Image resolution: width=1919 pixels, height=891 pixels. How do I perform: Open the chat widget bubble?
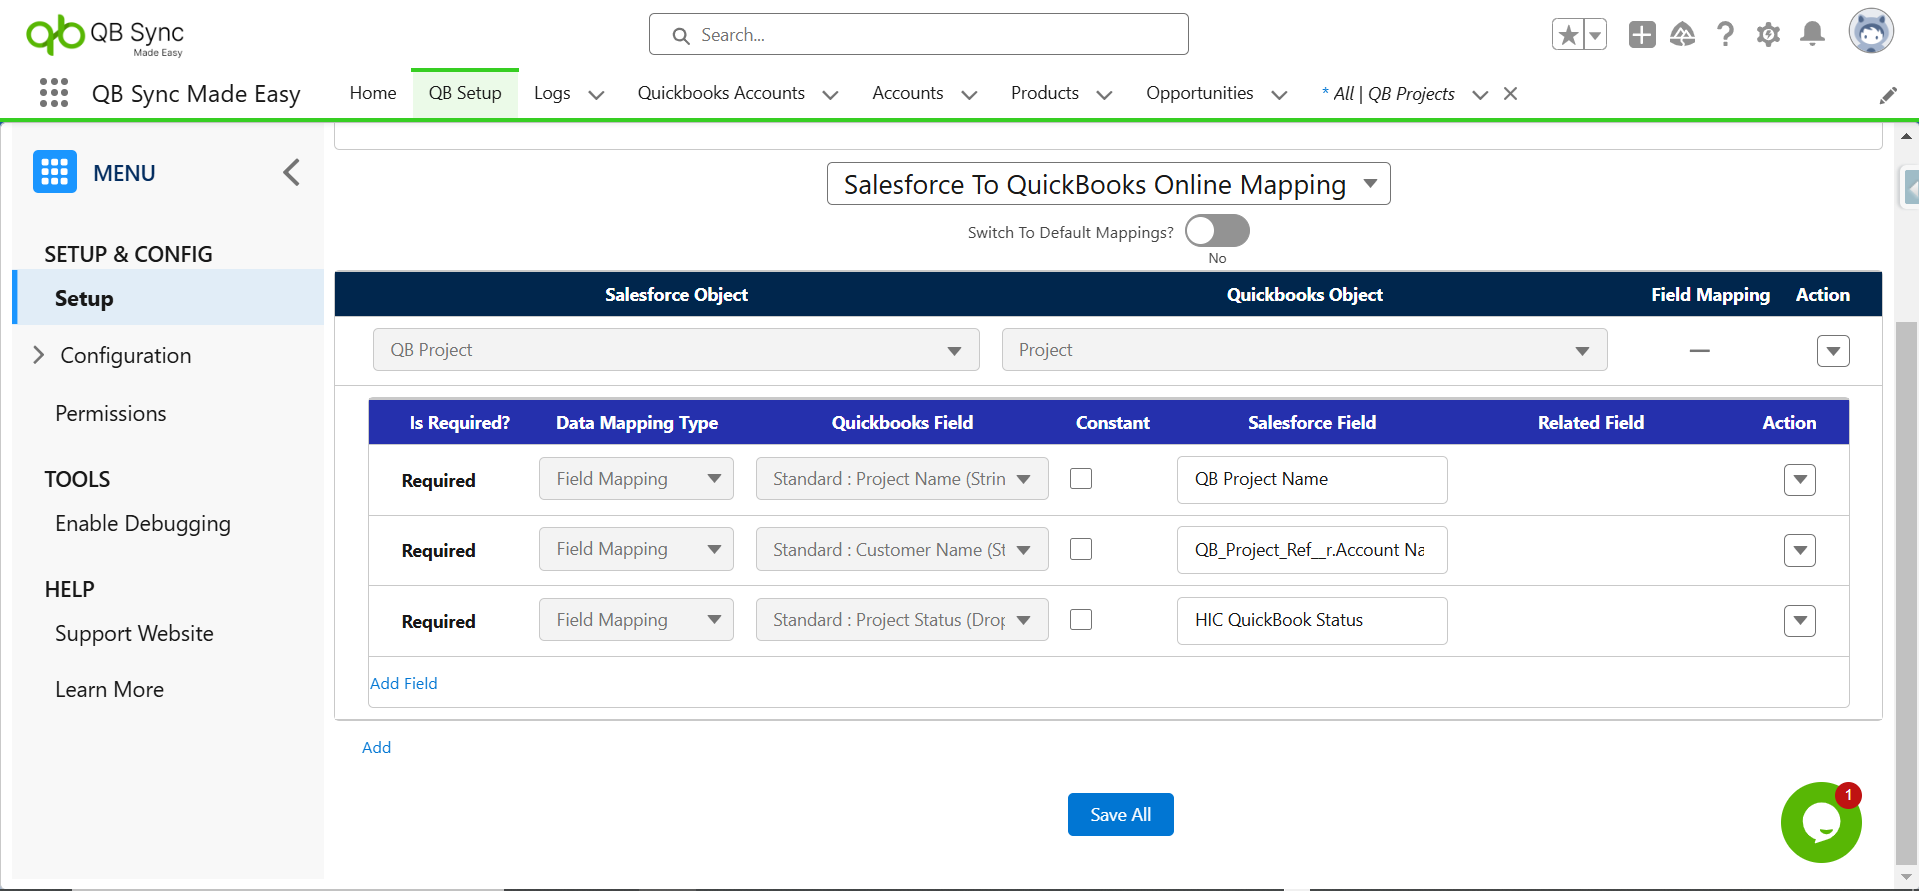pos(1821,822)
